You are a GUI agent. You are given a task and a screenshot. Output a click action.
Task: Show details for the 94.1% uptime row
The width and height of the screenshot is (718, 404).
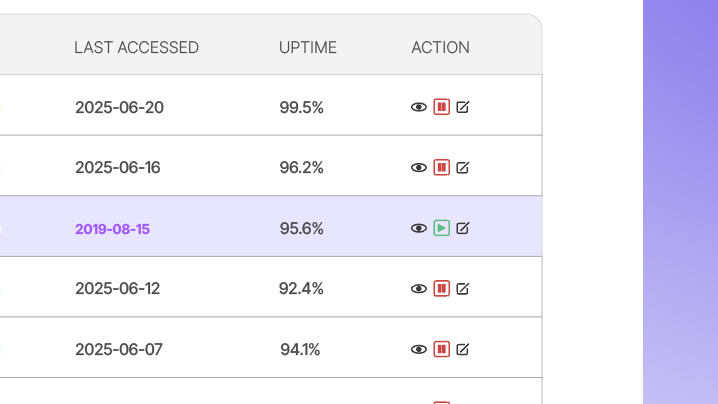click(x=419, y=350)
